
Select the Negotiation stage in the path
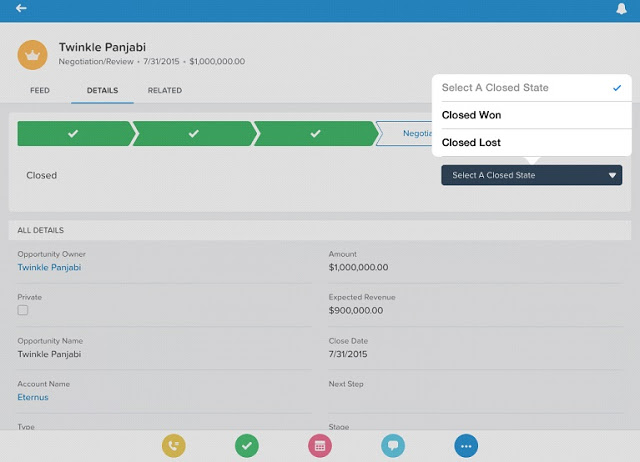point(408,133)
